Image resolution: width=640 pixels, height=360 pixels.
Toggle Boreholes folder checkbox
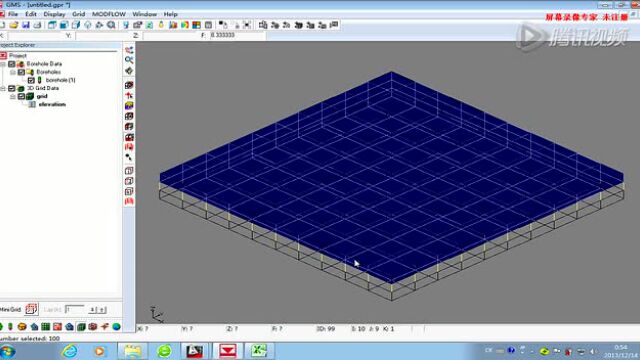pyautogui.click(x=21, y=72)
